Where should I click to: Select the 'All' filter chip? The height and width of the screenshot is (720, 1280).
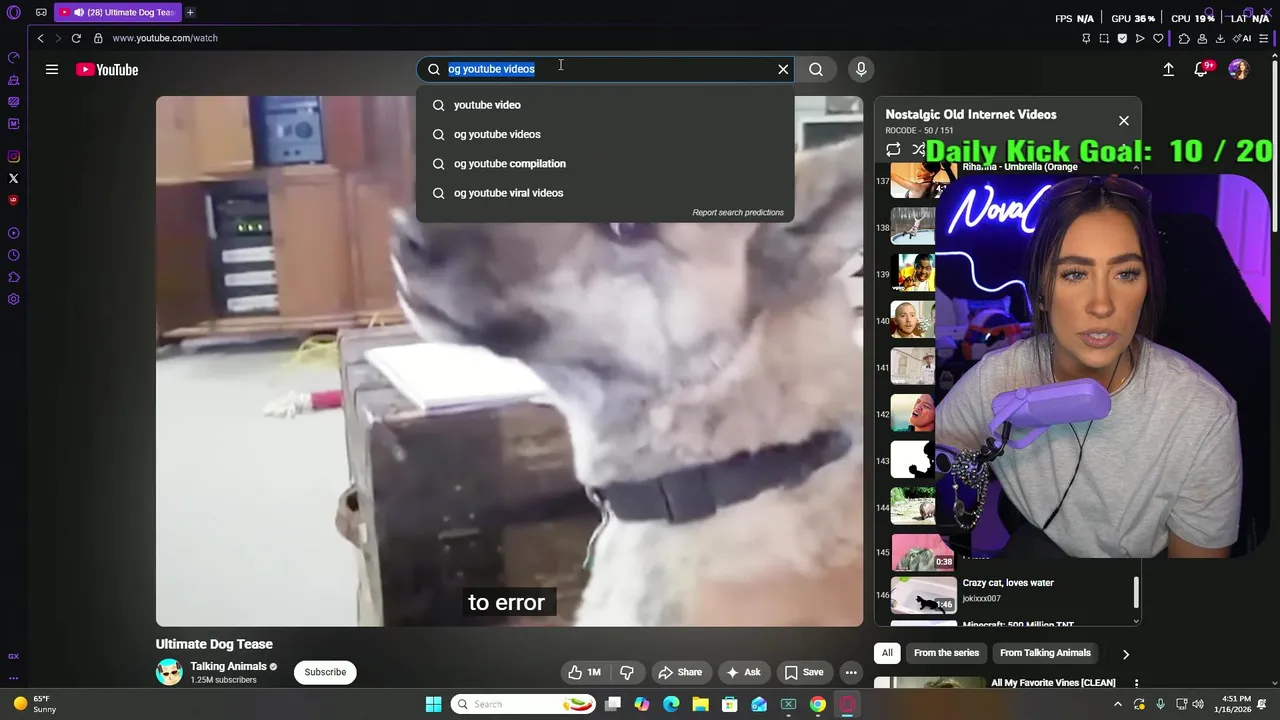click(887, 653)
